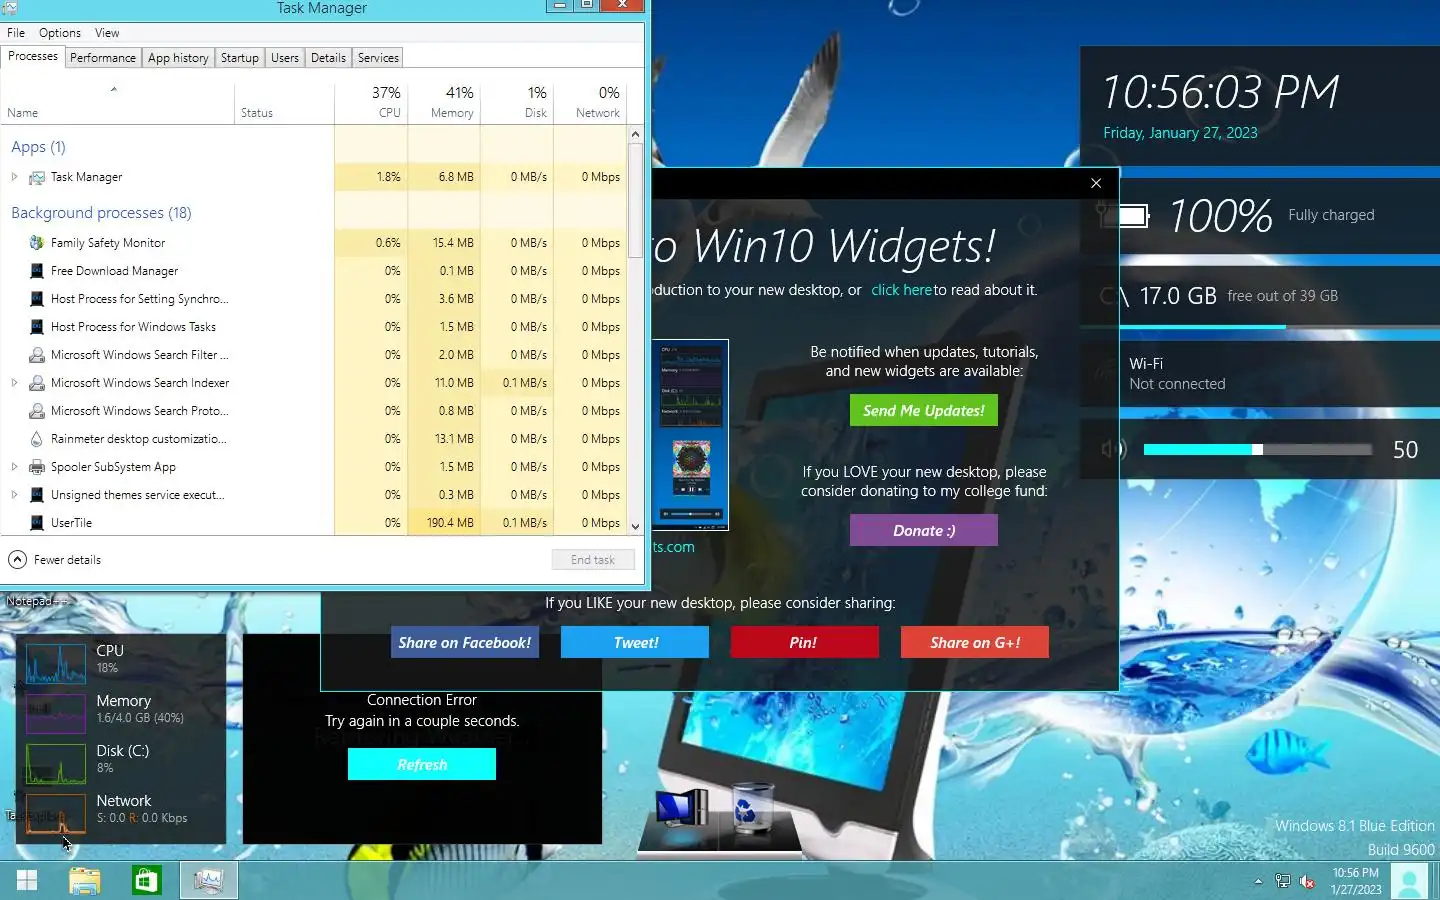Click the Free Download Manager process icon
The width and height of the screenshot is (1440, 900).
coord(37,271)
